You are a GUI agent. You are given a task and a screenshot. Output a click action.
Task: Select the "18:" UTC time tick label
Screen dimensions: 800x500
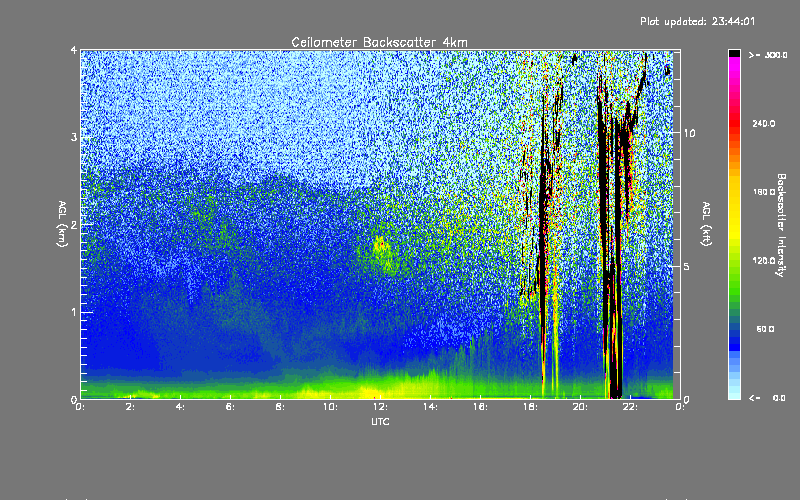pos(530,407)
